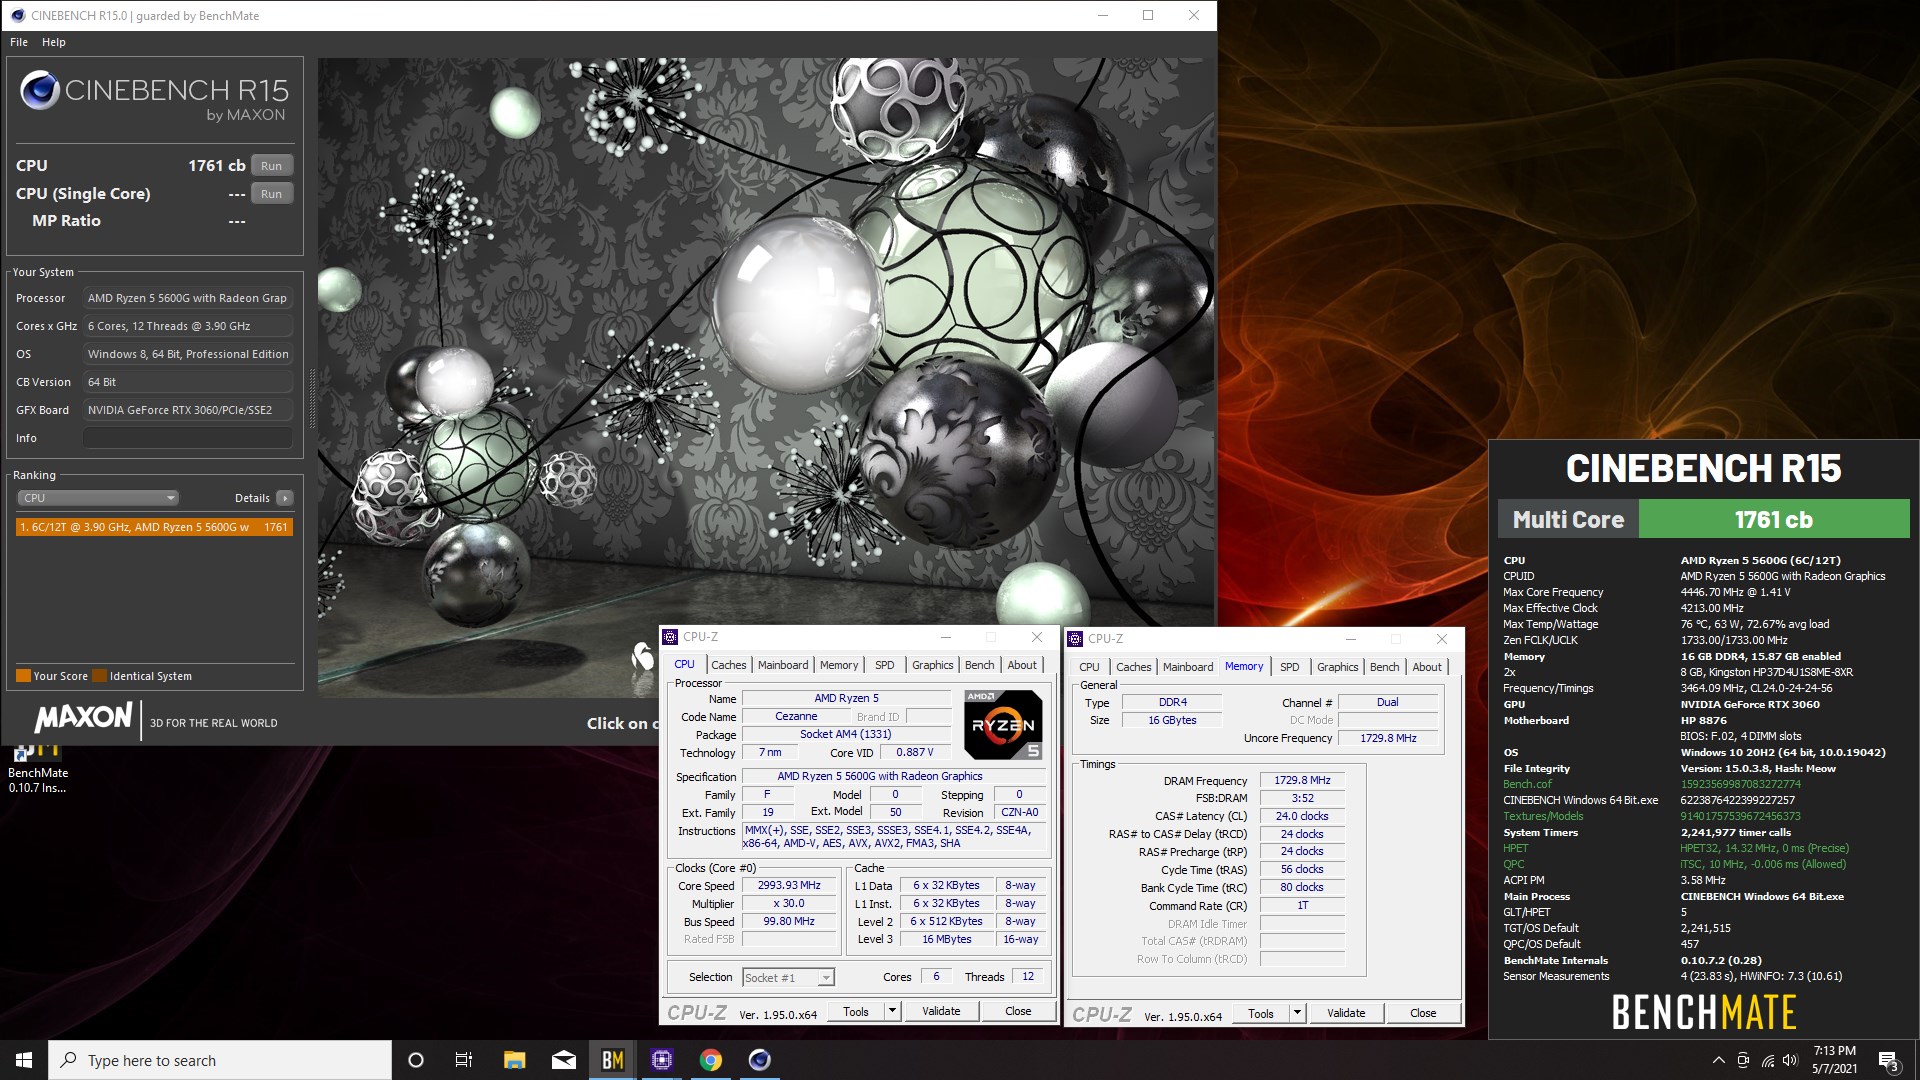Open About tab in right CPU-Z window
The image size is (1920, 1080).
point(1427,667)
